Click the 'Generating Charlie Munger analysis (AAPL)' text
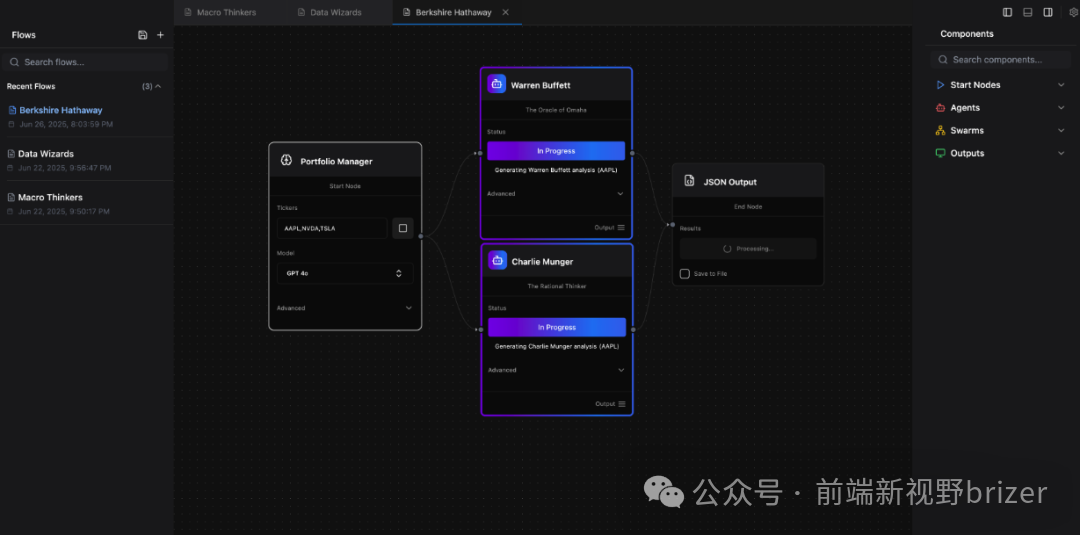Image resolution: width=1080 pixels, height=535 pixels. (x=557, y=346)
